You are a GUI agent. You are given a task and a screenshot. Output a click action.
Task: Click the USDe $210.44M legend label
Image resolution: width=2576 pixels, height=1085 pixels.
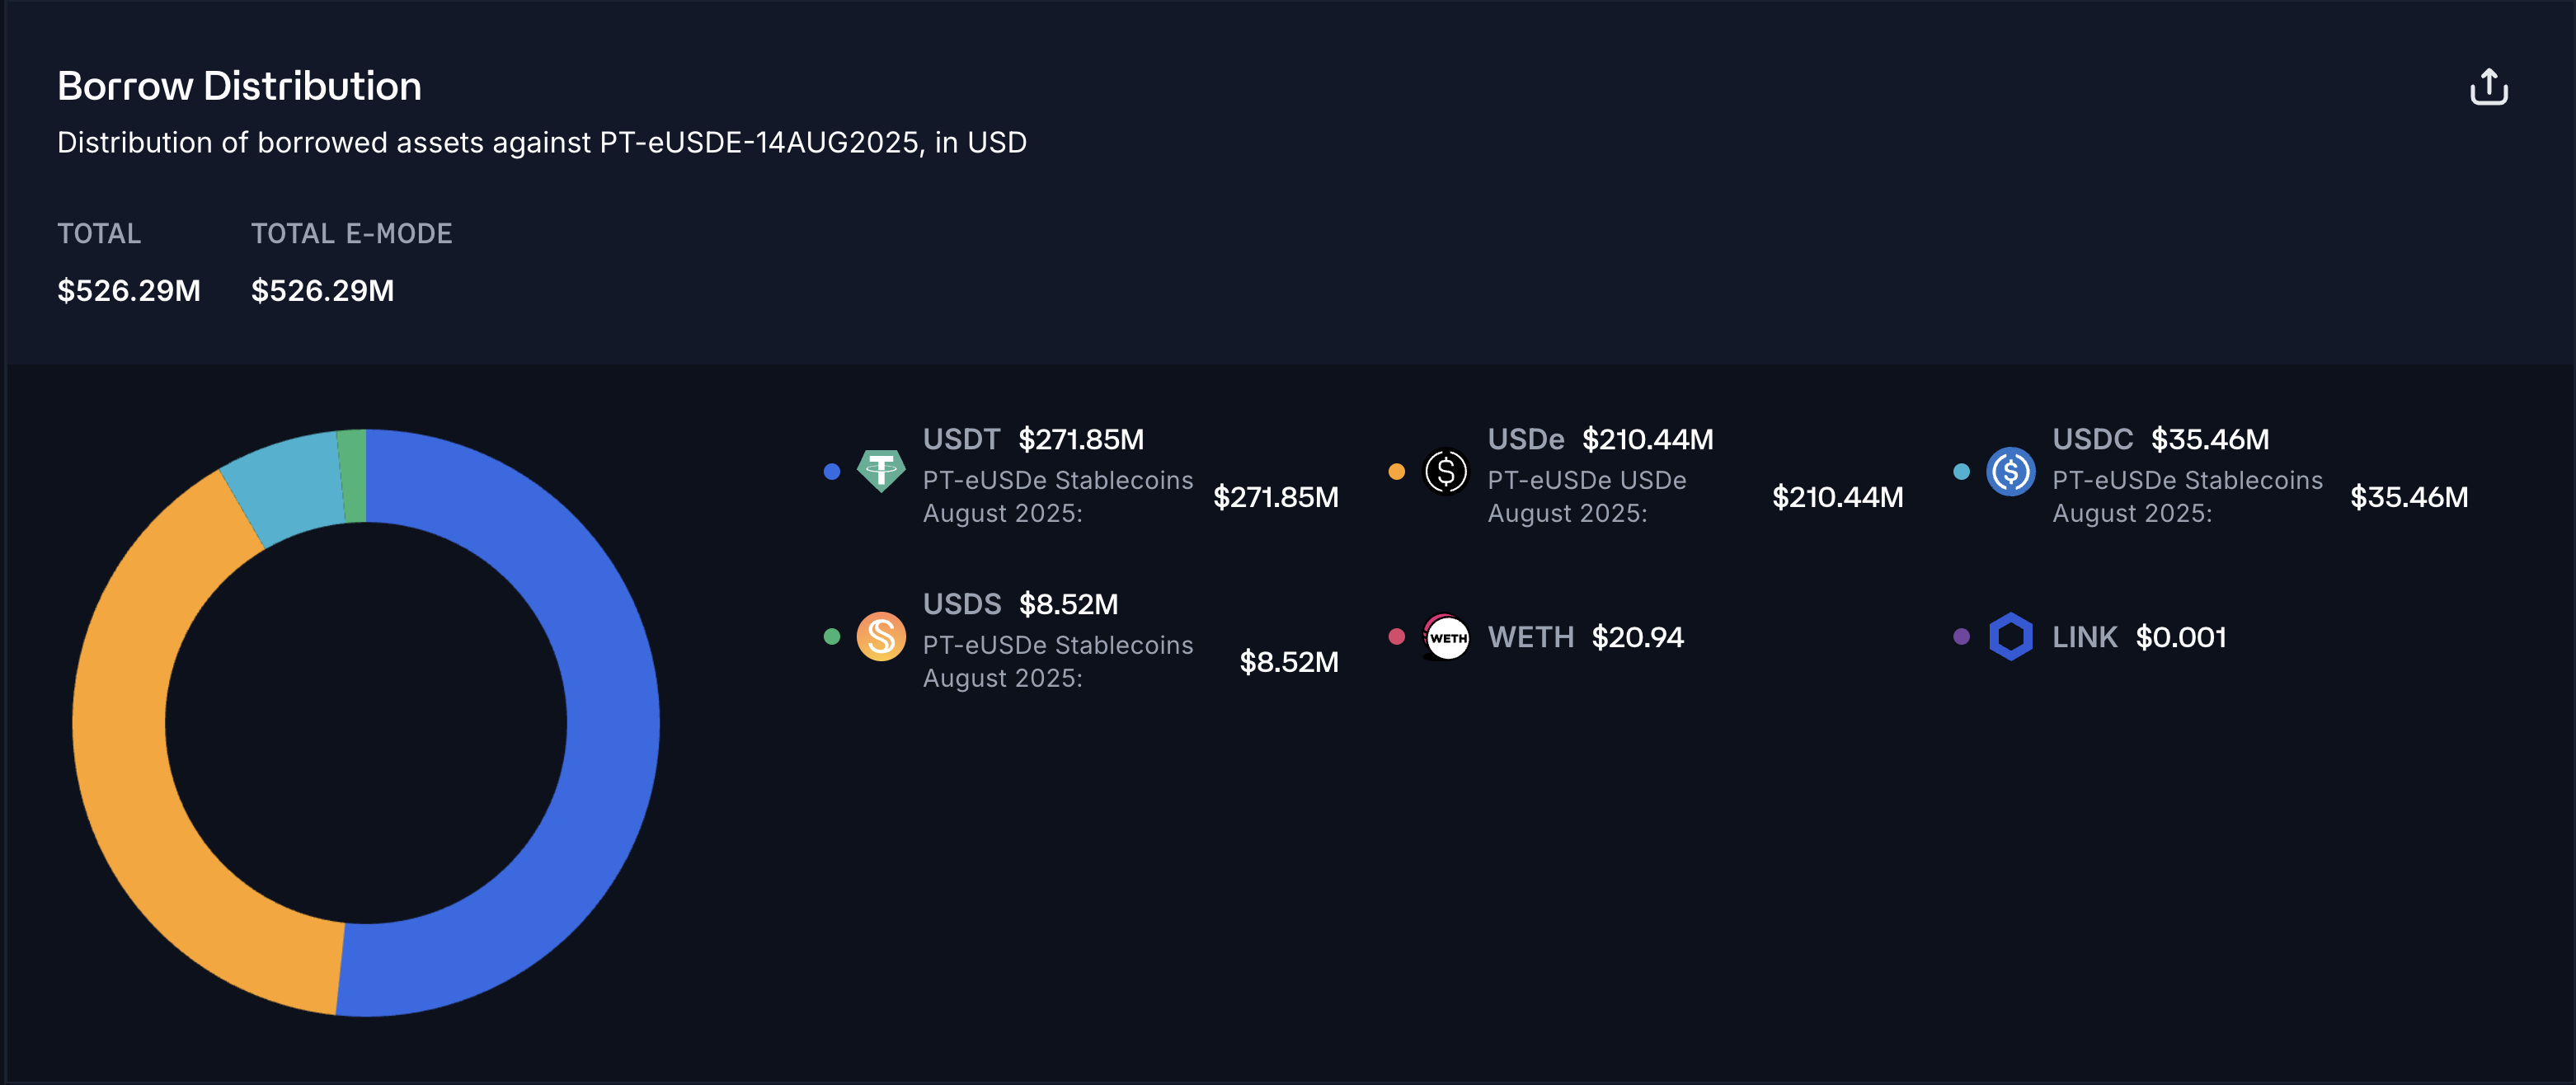tap(1599, 439)
